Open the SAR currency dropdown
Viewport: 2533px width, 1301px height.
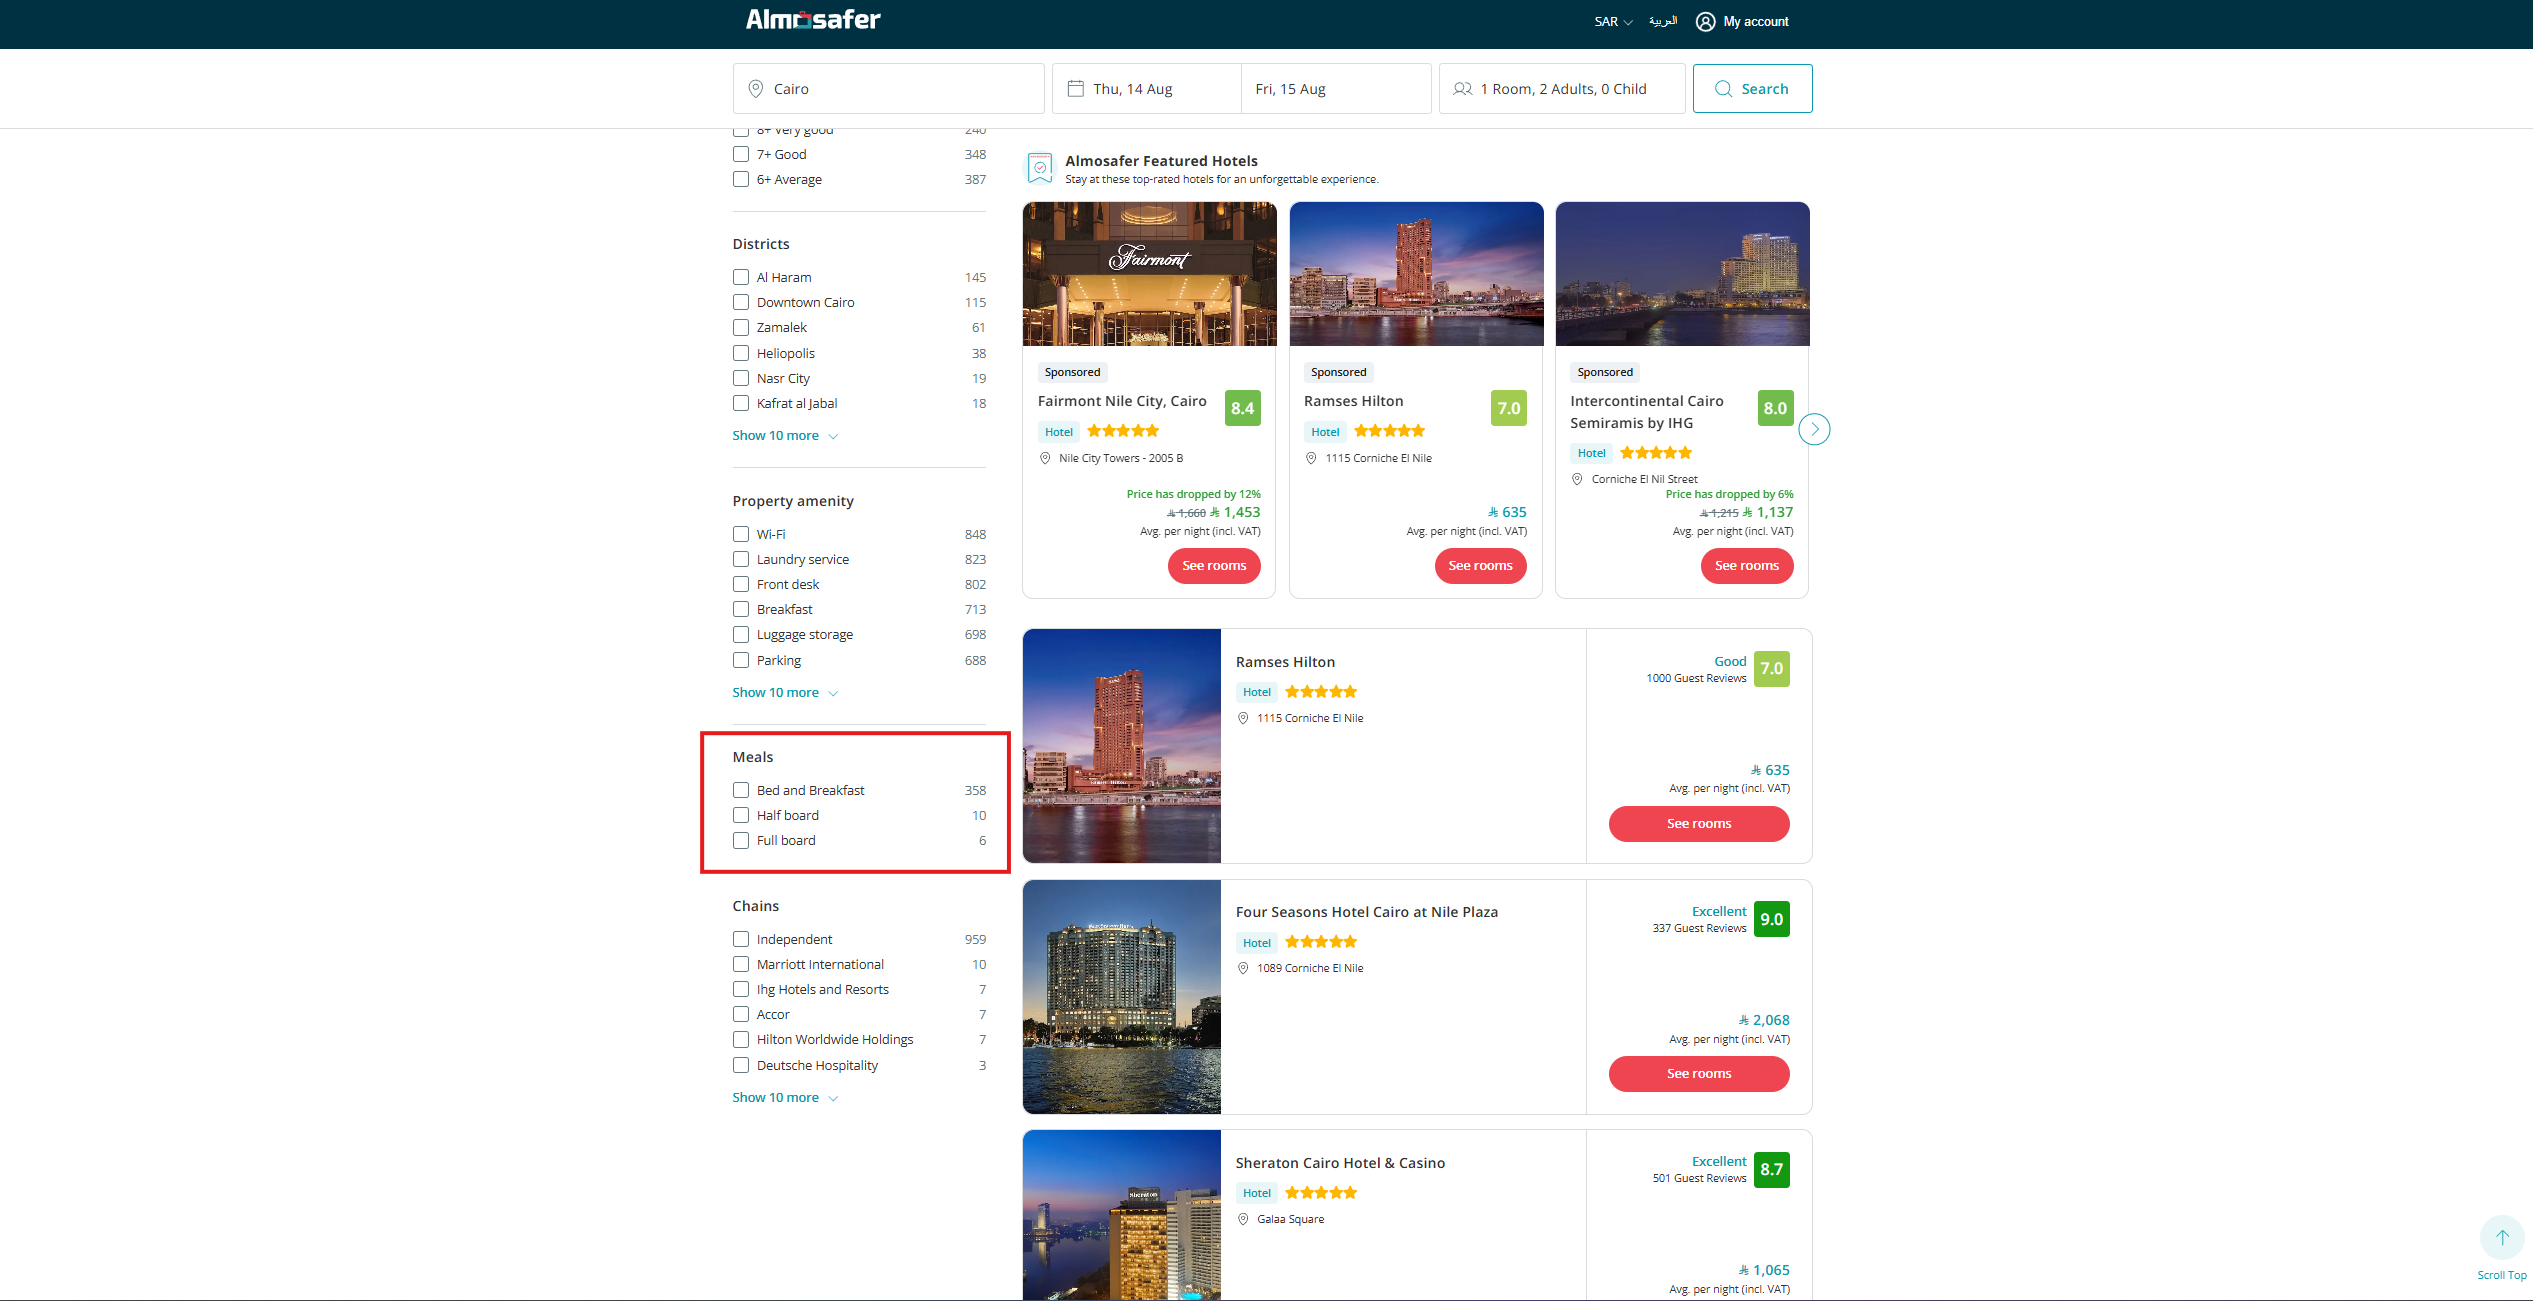coord(1612,22)
